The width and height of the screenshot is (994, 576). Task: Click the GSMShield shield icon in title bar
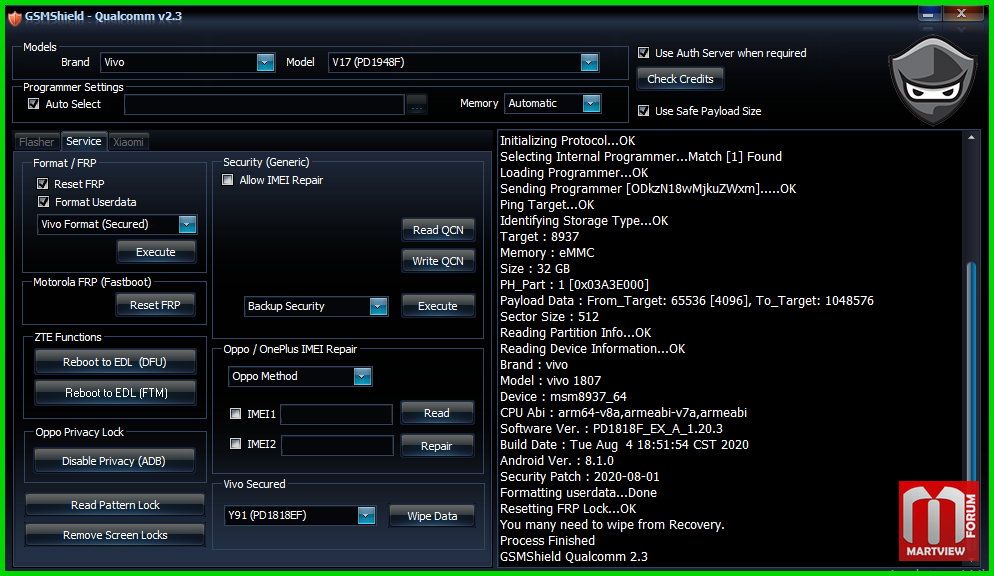click(14, 17)
